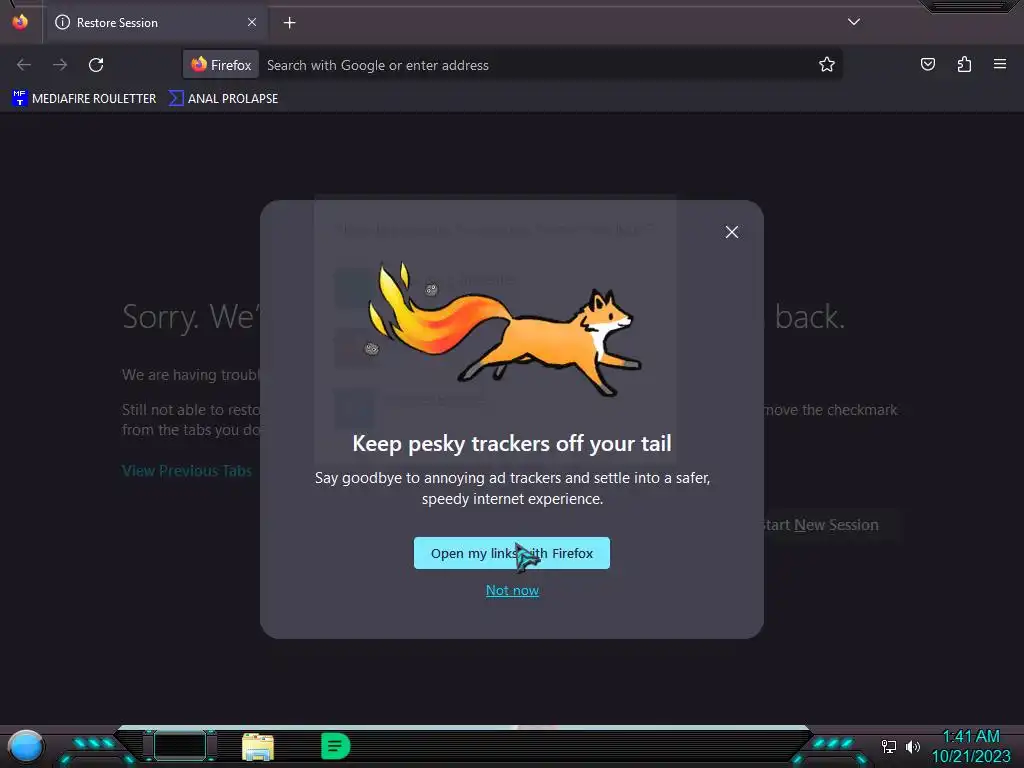Select the active window taskbar button

pyautogui.click(x=180, y=745)
